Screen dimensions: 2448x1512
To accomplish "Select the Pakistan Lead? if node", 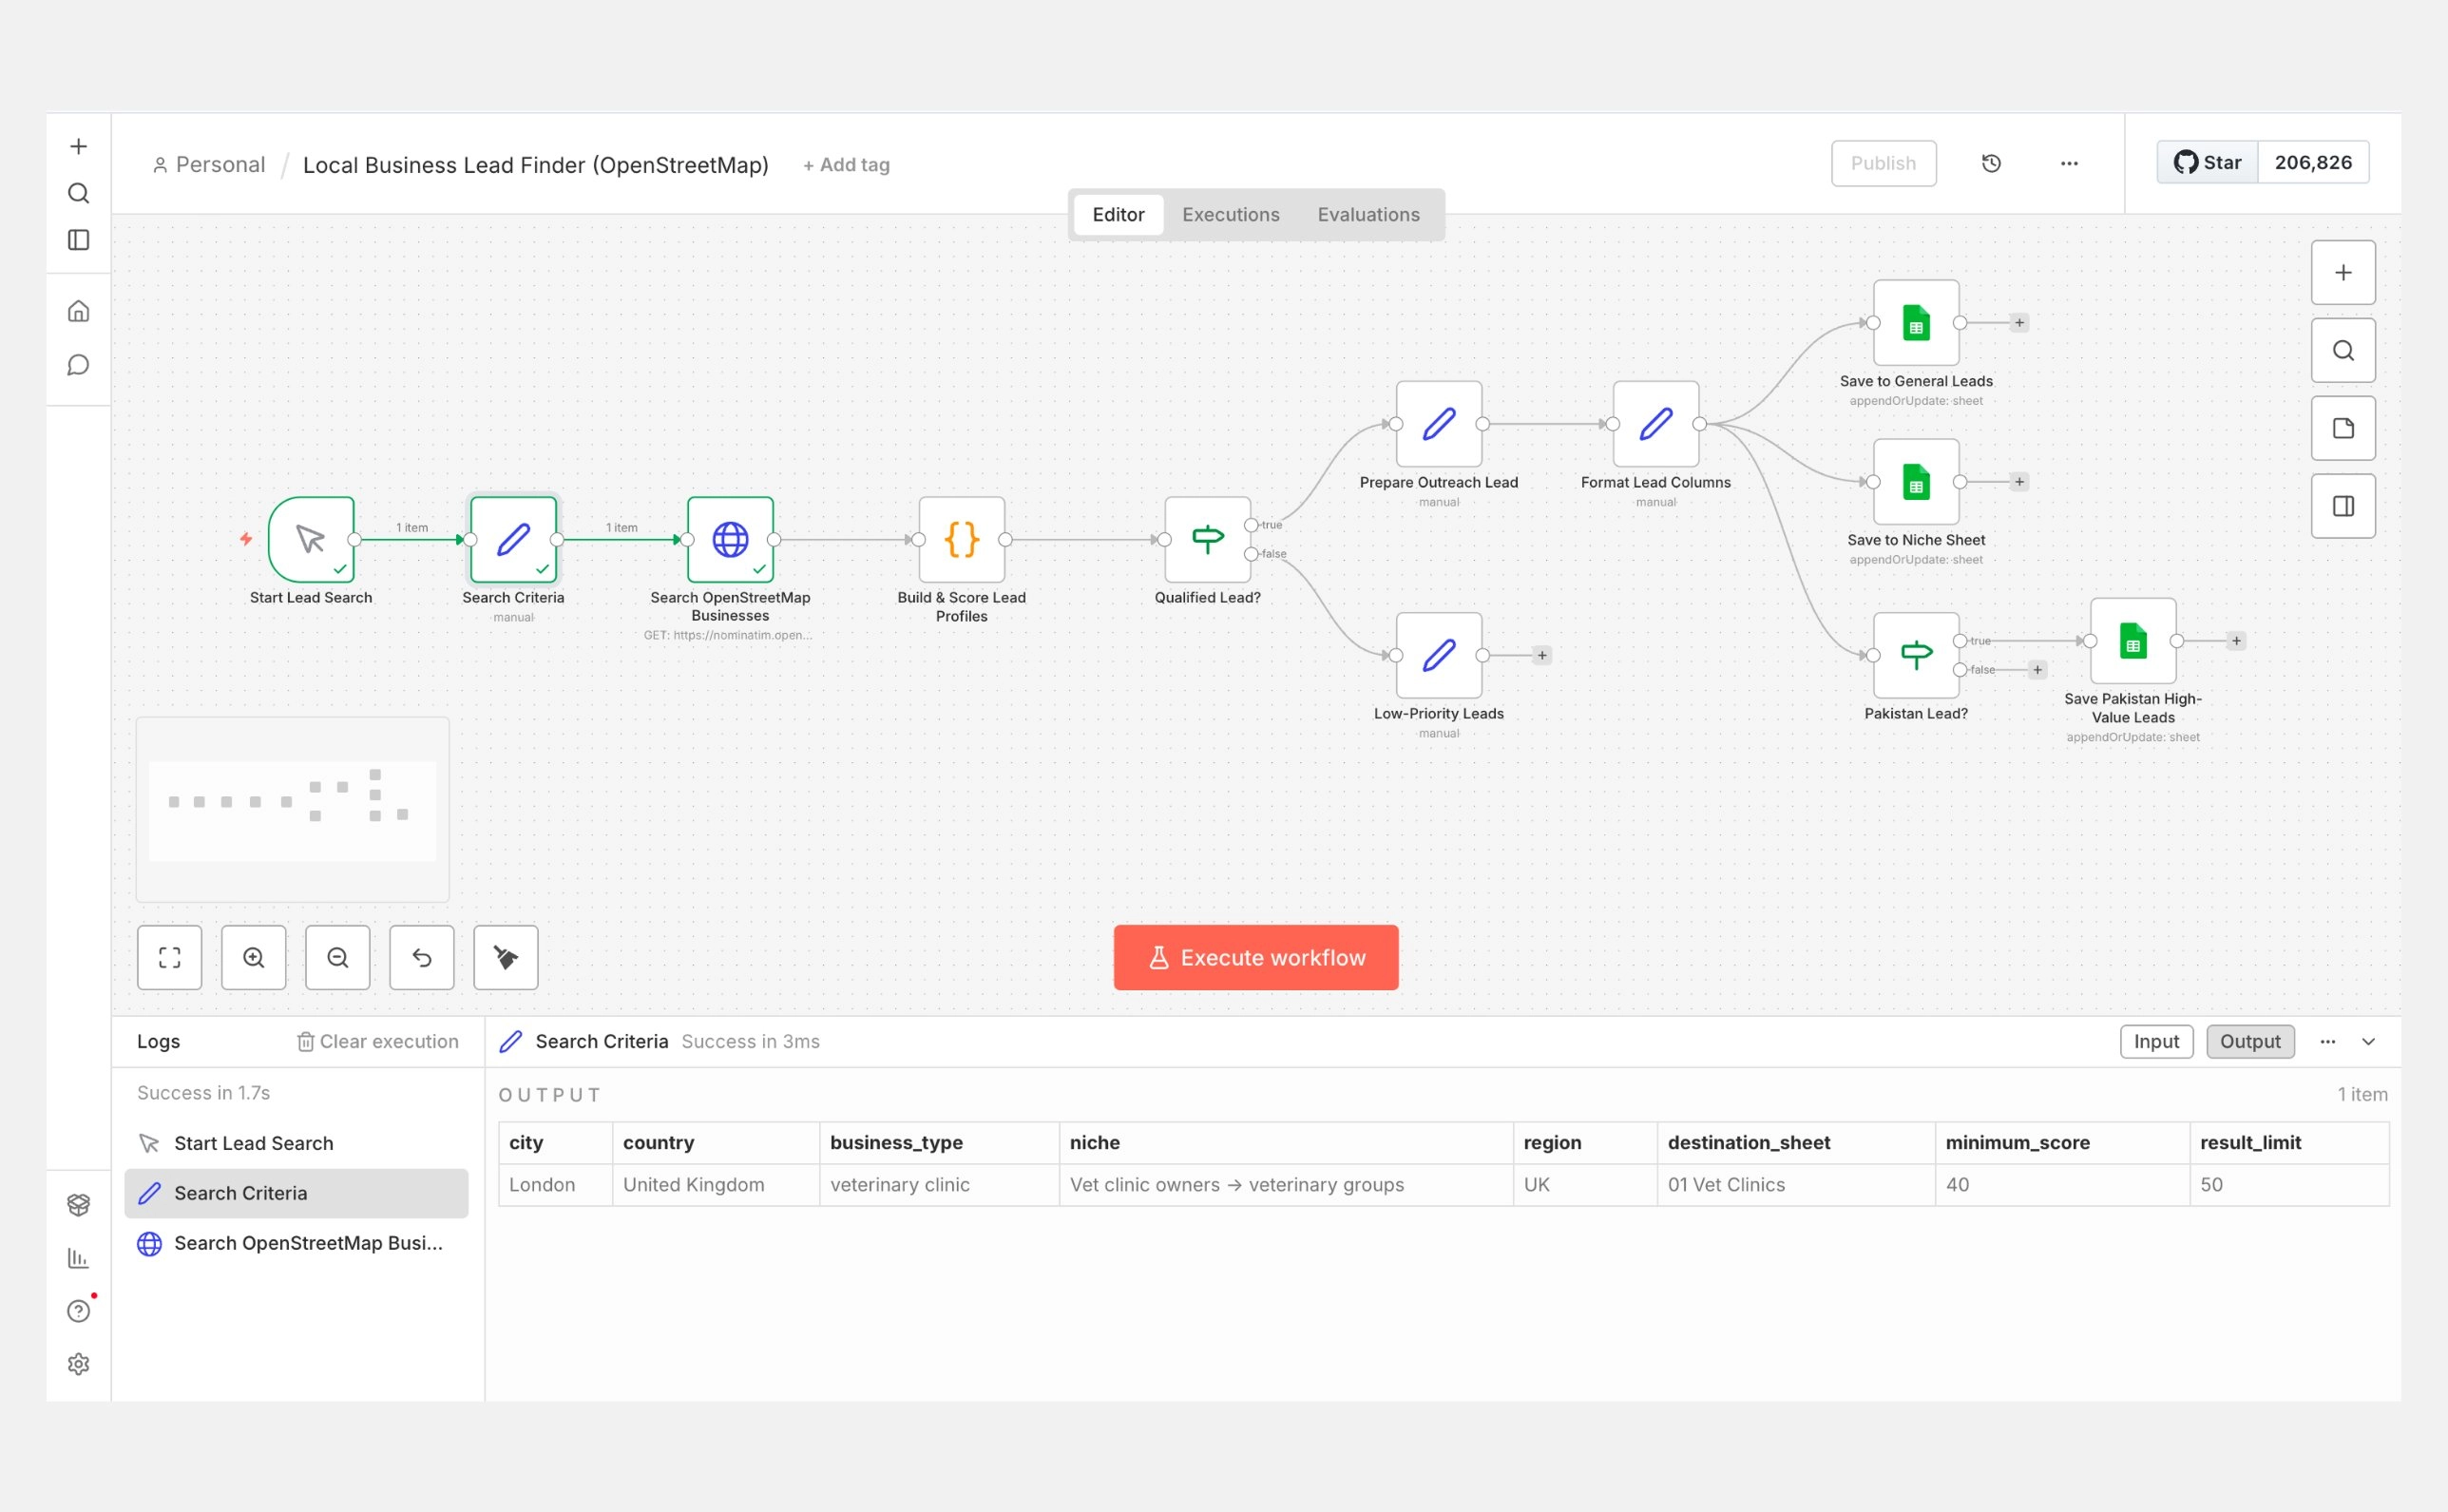I will [1916, 655].
